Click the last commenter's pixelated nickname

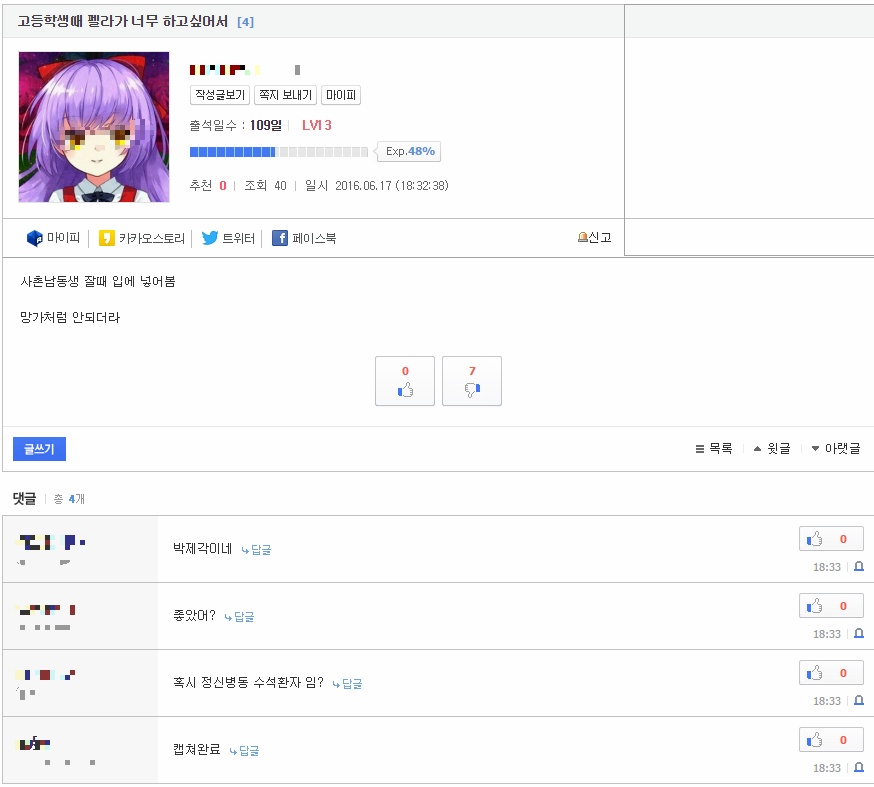35,743
